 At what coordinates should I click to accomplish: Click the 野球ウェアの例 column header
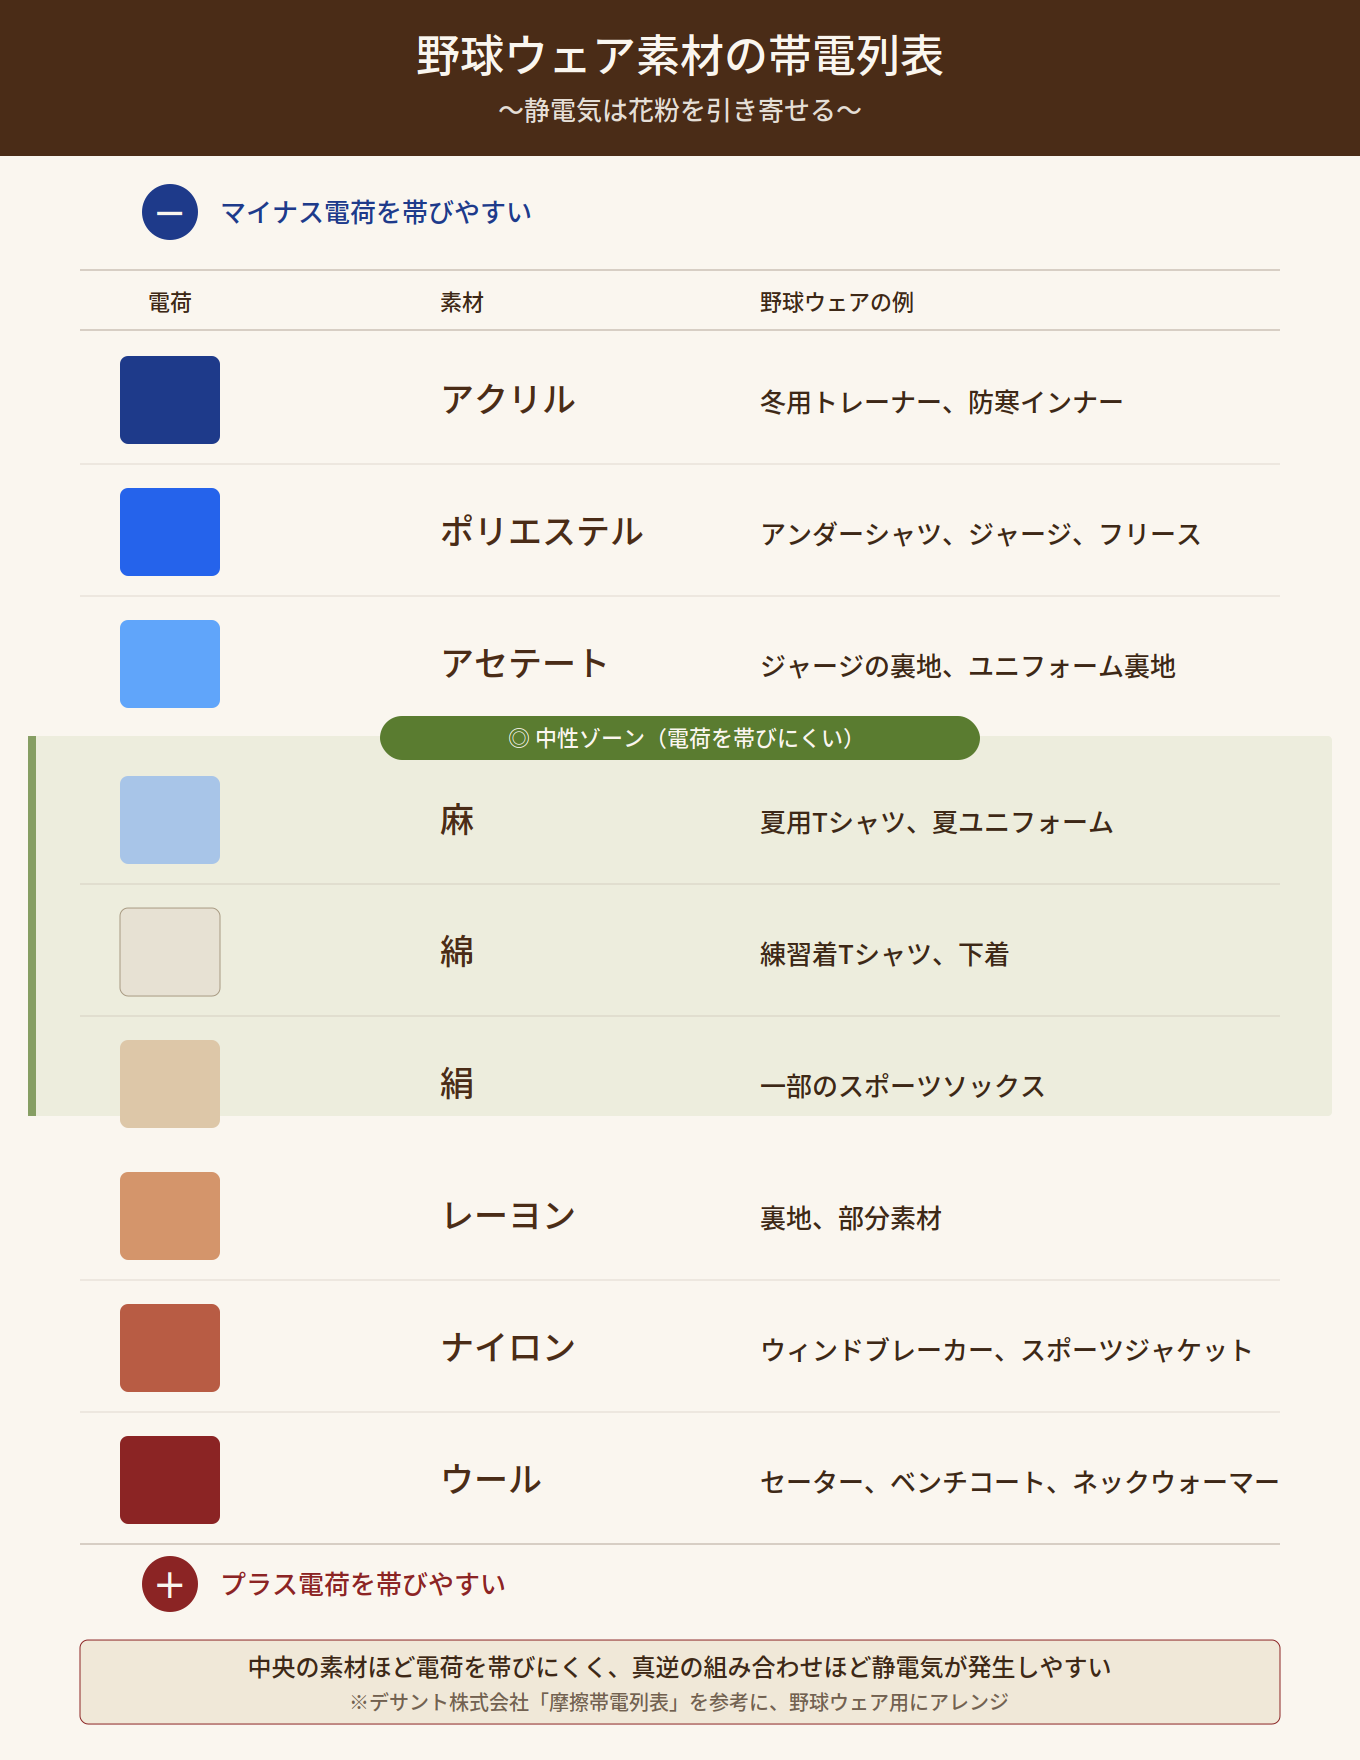tap(837, 302)
